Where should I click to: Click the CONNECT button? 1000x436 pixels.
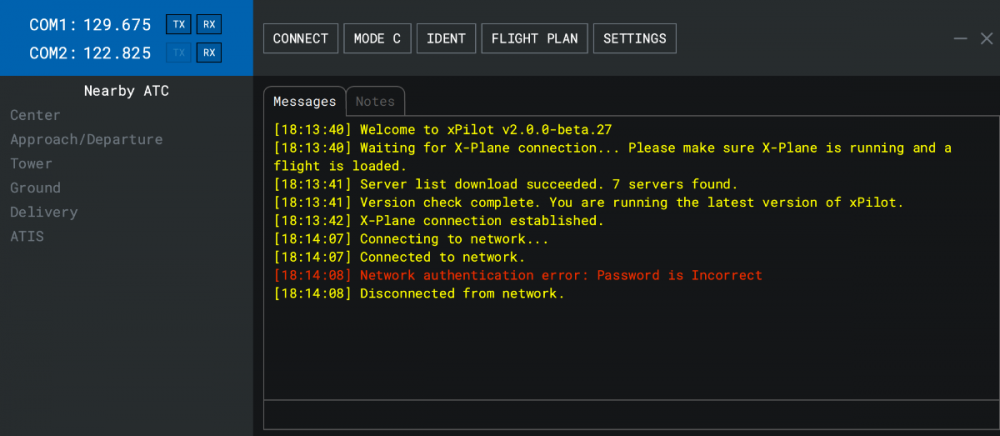(300, 39)
